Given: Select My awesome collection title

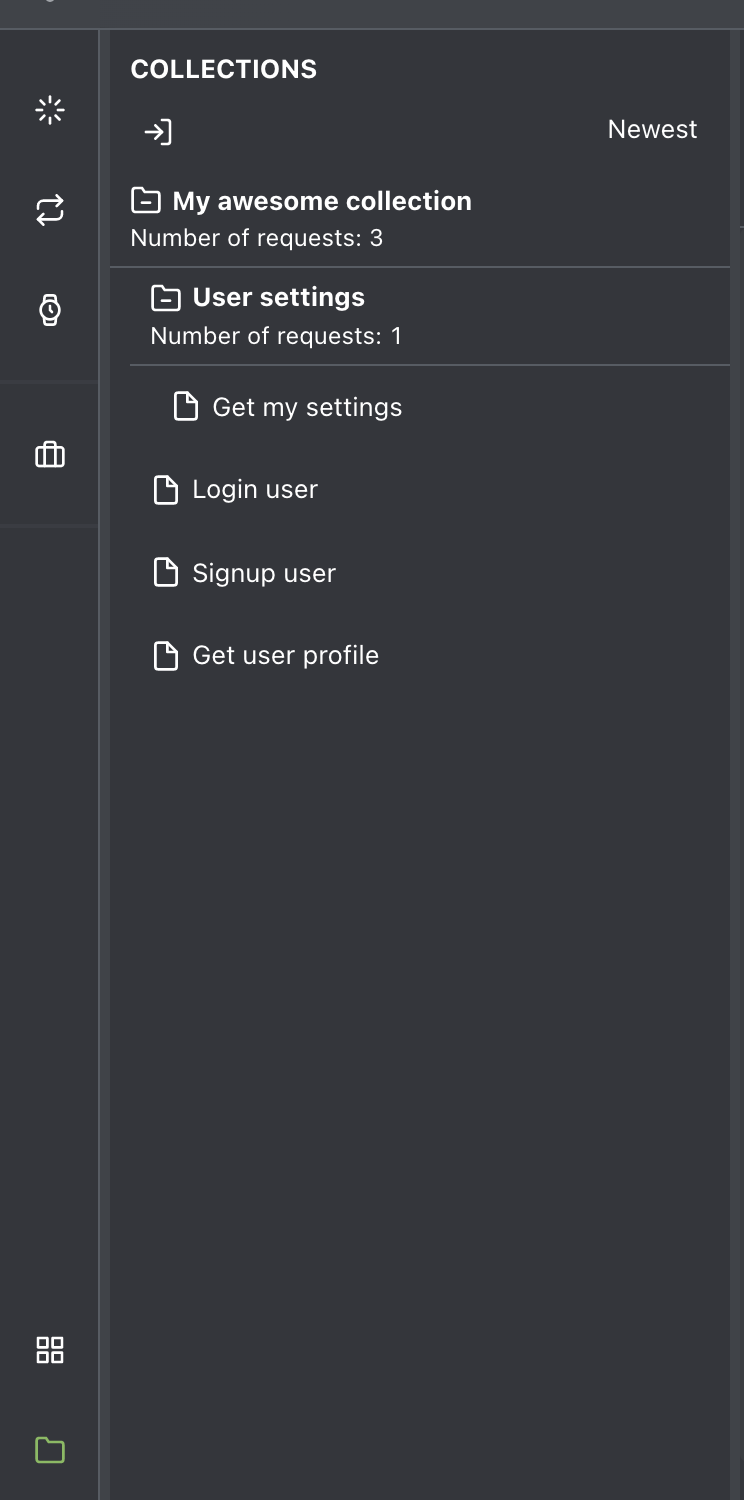Looking at the screenshot, I should pos(322,201).
